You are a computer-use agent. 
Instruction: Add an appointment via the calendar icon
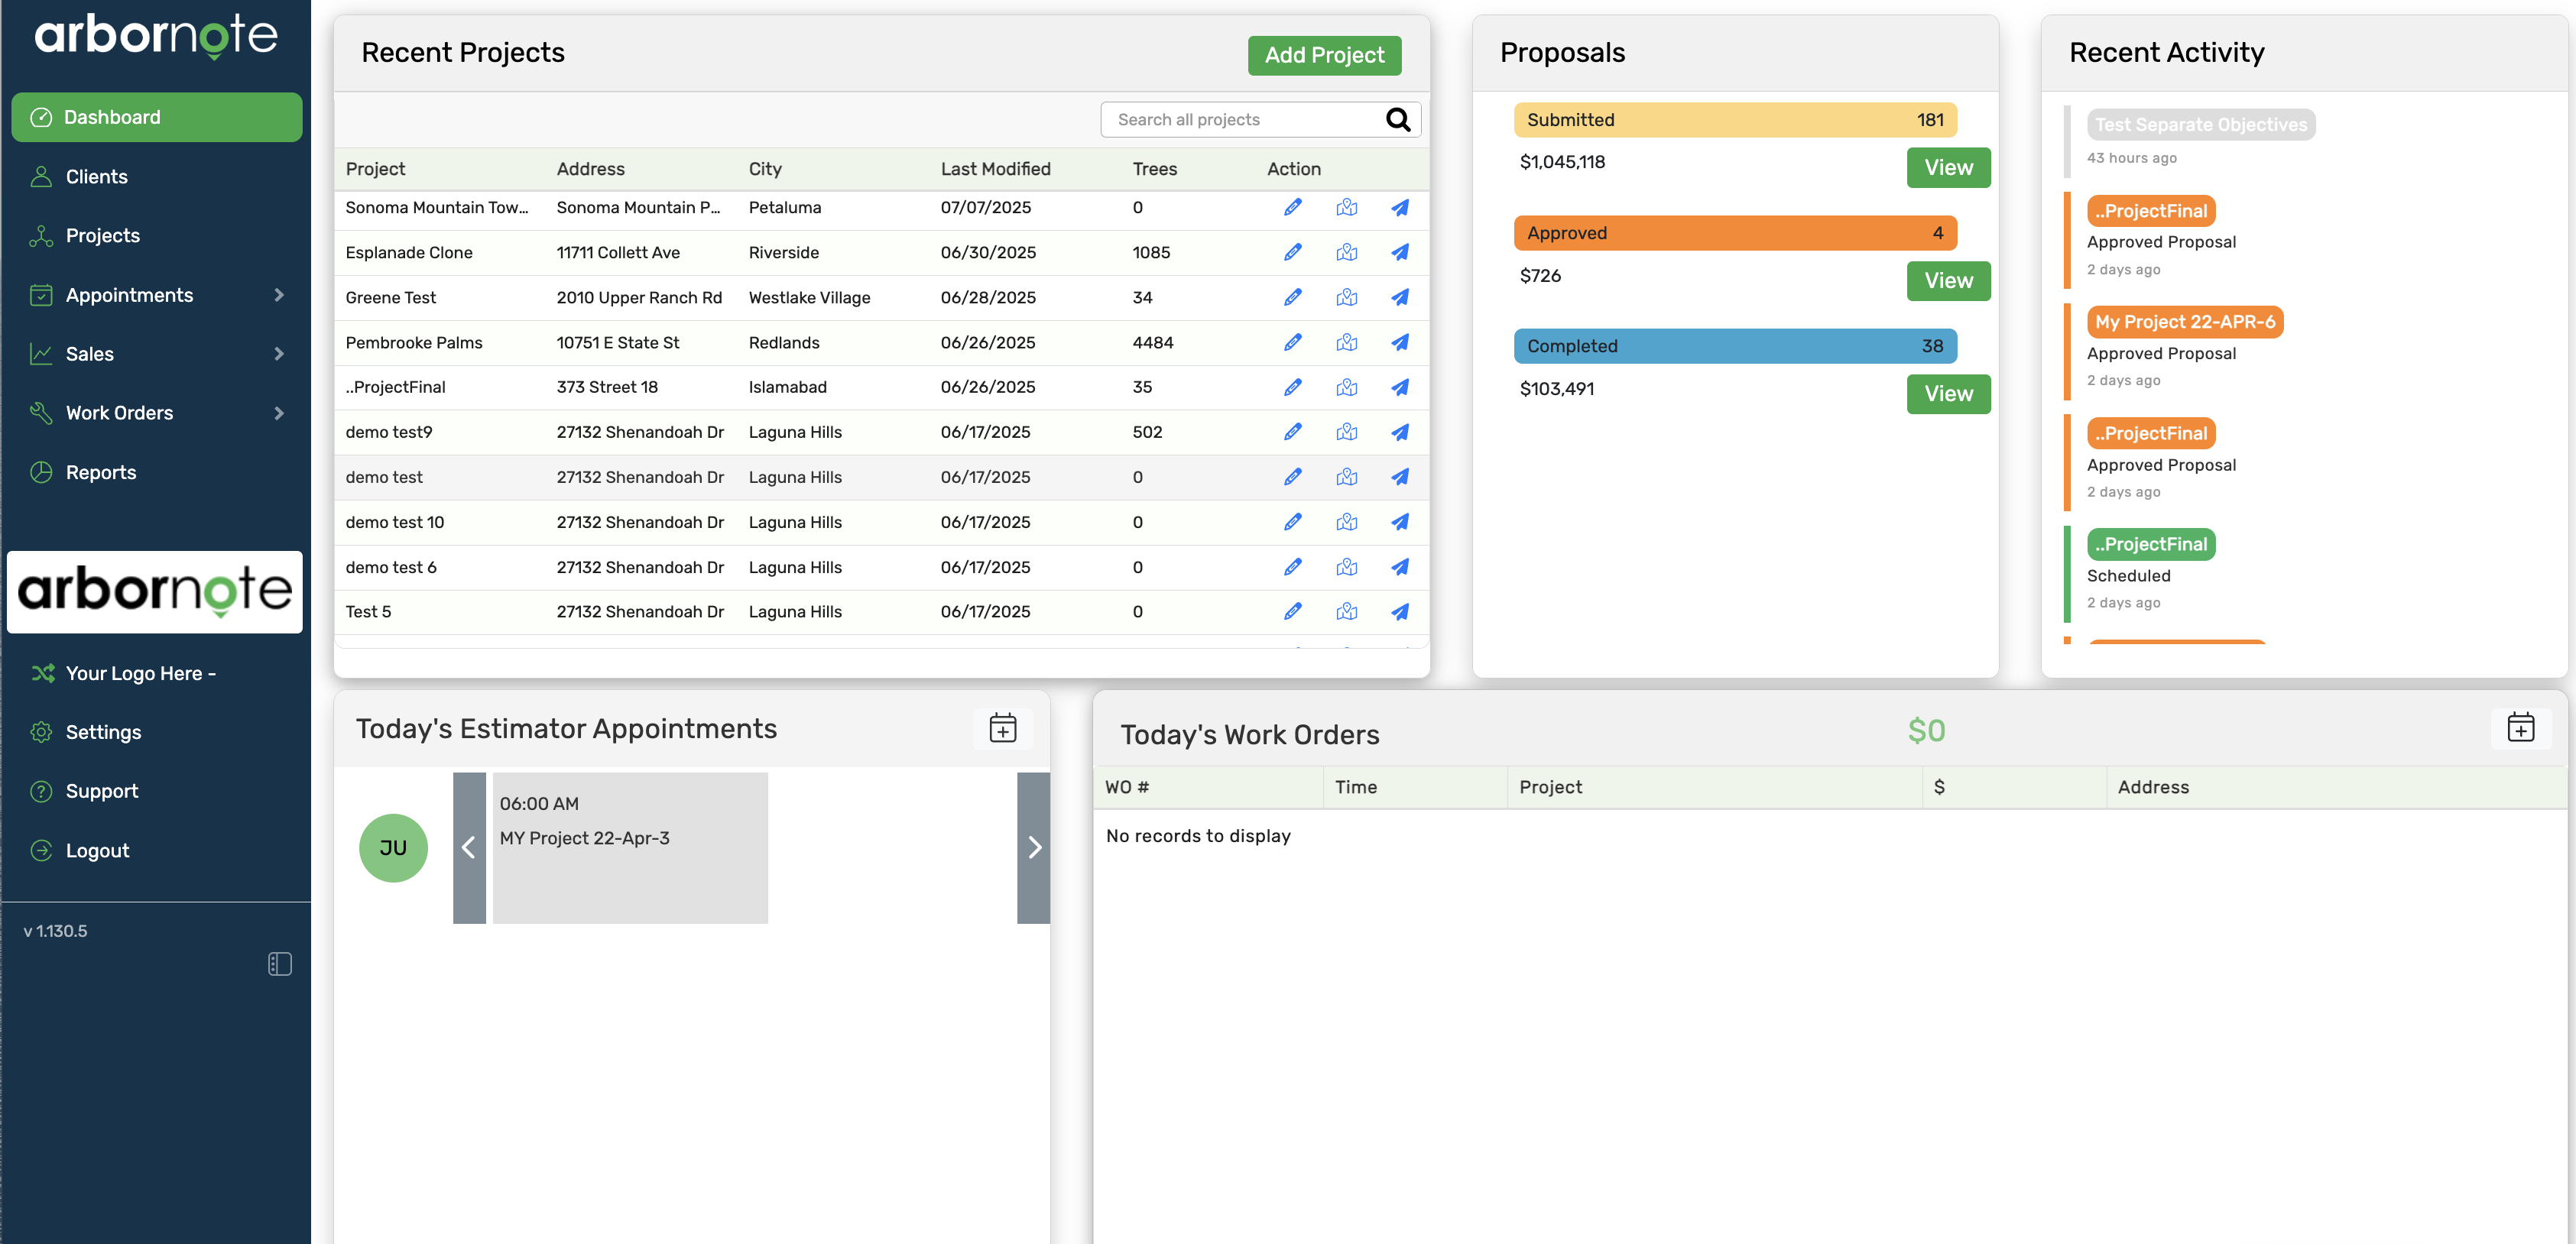tap(1002, 728)
